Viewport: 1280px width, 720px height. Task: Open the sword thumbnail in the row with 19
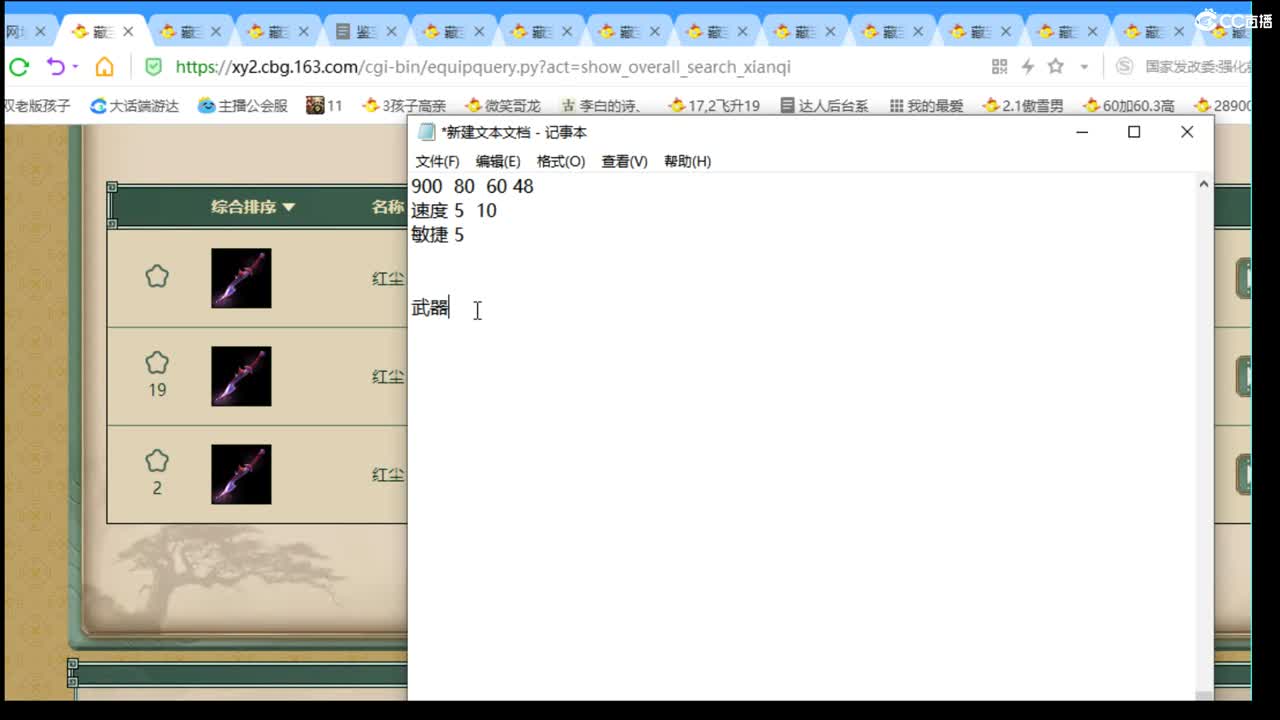pos(241,376)
